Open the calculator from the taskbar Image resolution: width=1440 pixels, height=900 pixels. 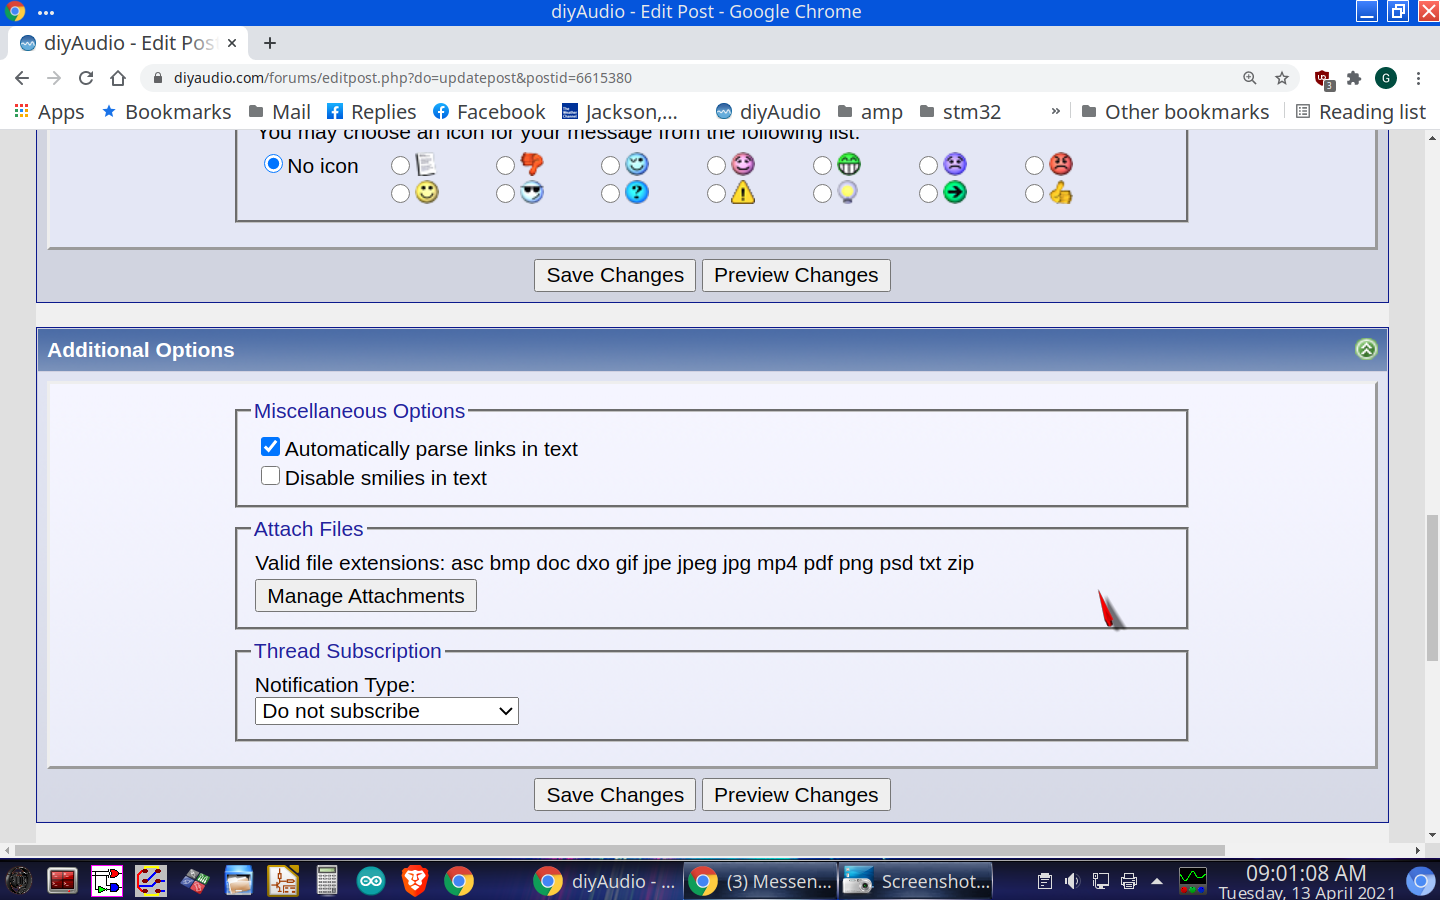pyautogui.click(x=327, y=881)
